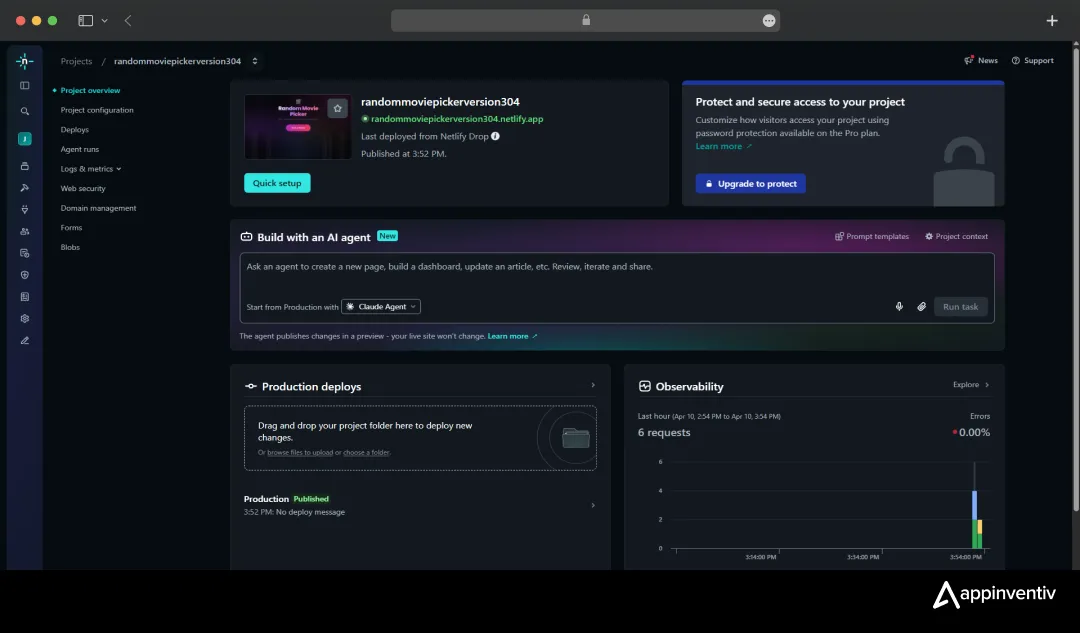The image size is (1080, 633).
Task: Focus the AI agent prompt text box
Action: [616, 275]
